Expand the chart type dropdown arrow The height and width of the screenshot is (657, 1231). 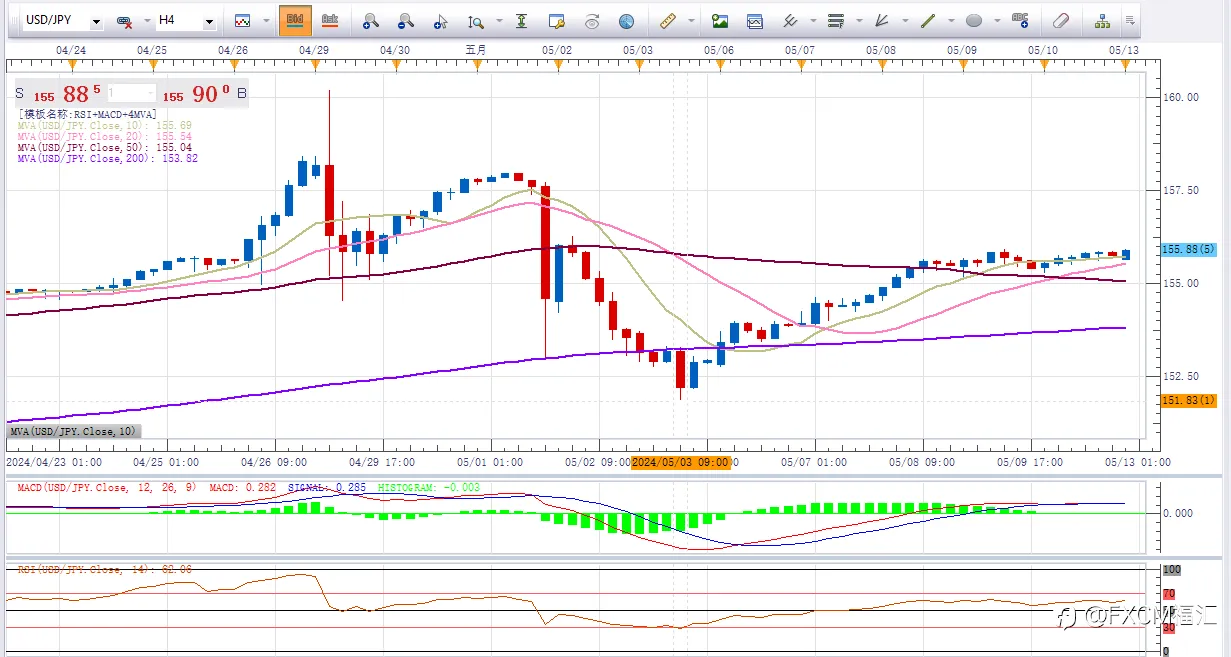tap(266, 21)
